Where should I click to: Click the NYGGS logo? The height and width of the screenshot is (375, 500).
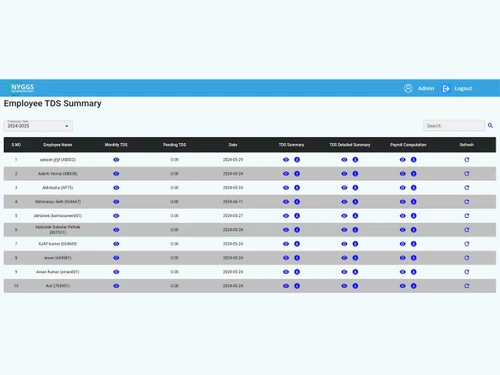21,88
